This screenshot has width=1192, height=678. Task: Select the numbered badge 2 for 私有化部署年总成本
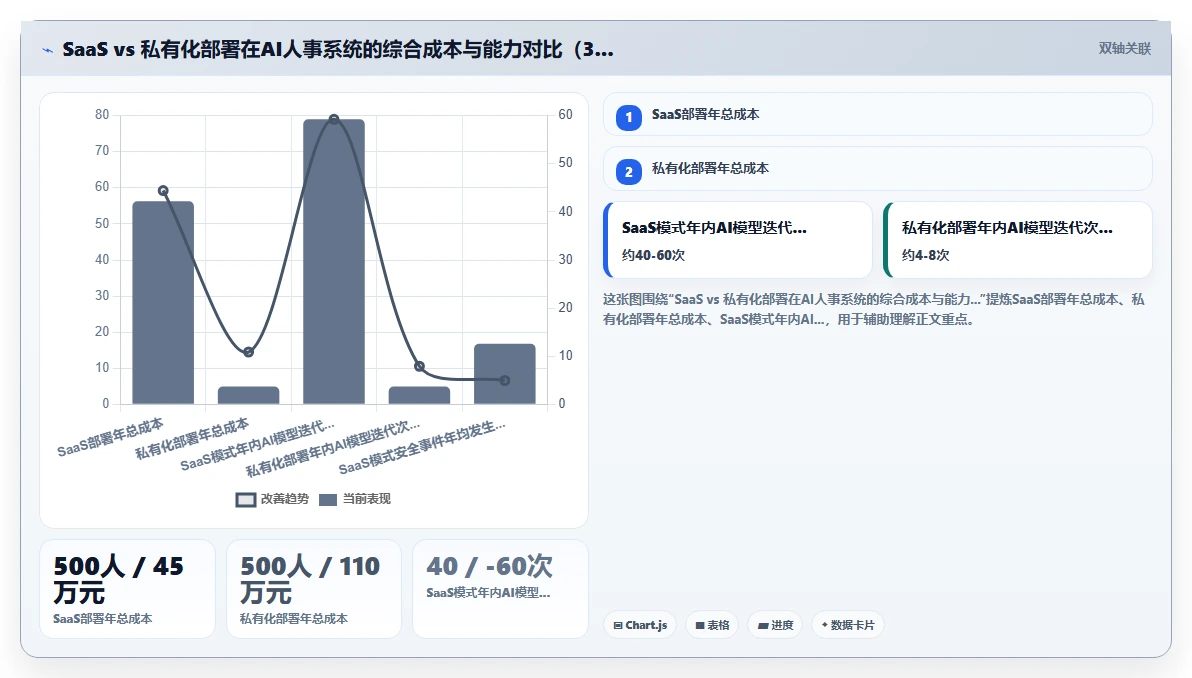point(629,172)
